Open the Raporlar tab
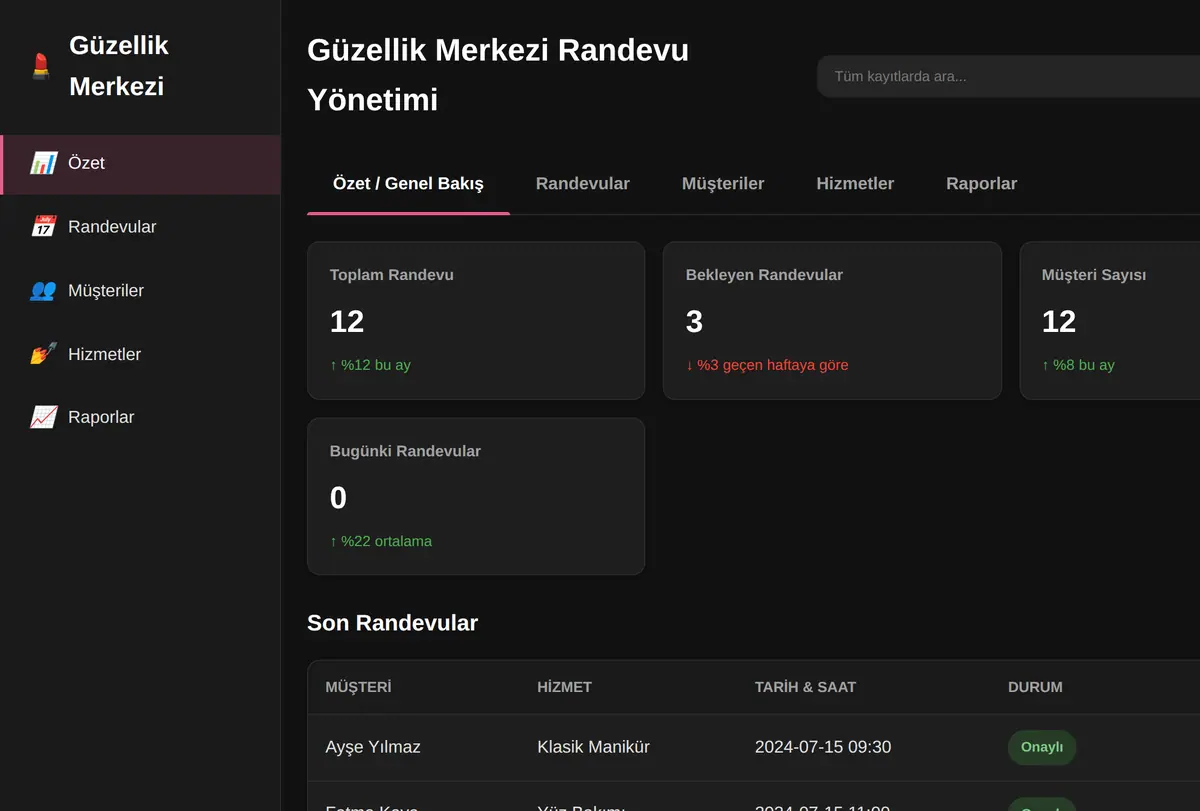 [982, 184]
